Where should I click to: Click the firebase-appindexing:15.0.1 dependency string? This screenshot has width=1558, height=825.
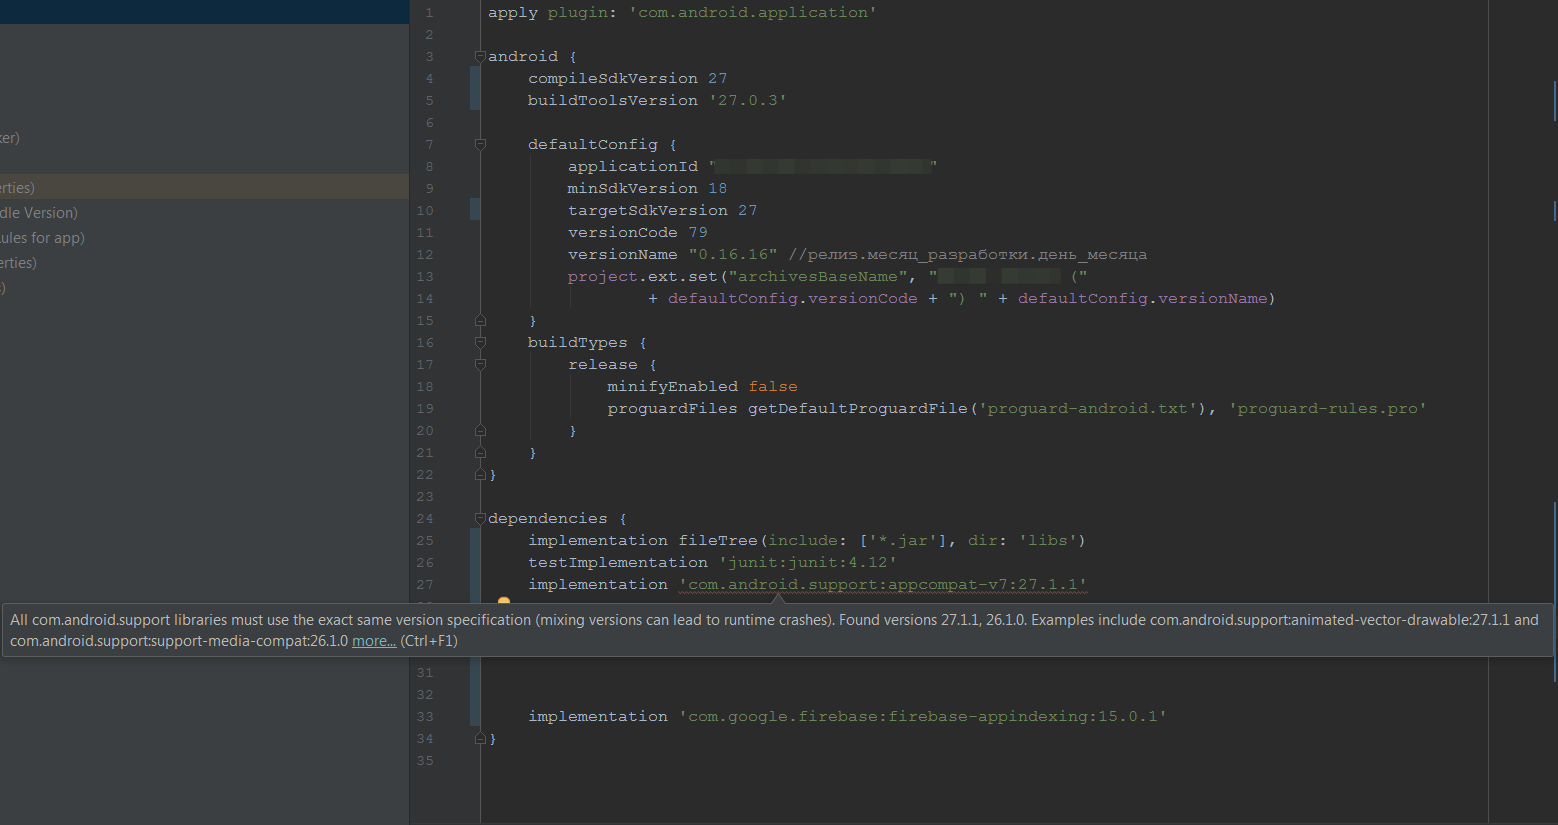pyautogui.click(x=923, y=716)
